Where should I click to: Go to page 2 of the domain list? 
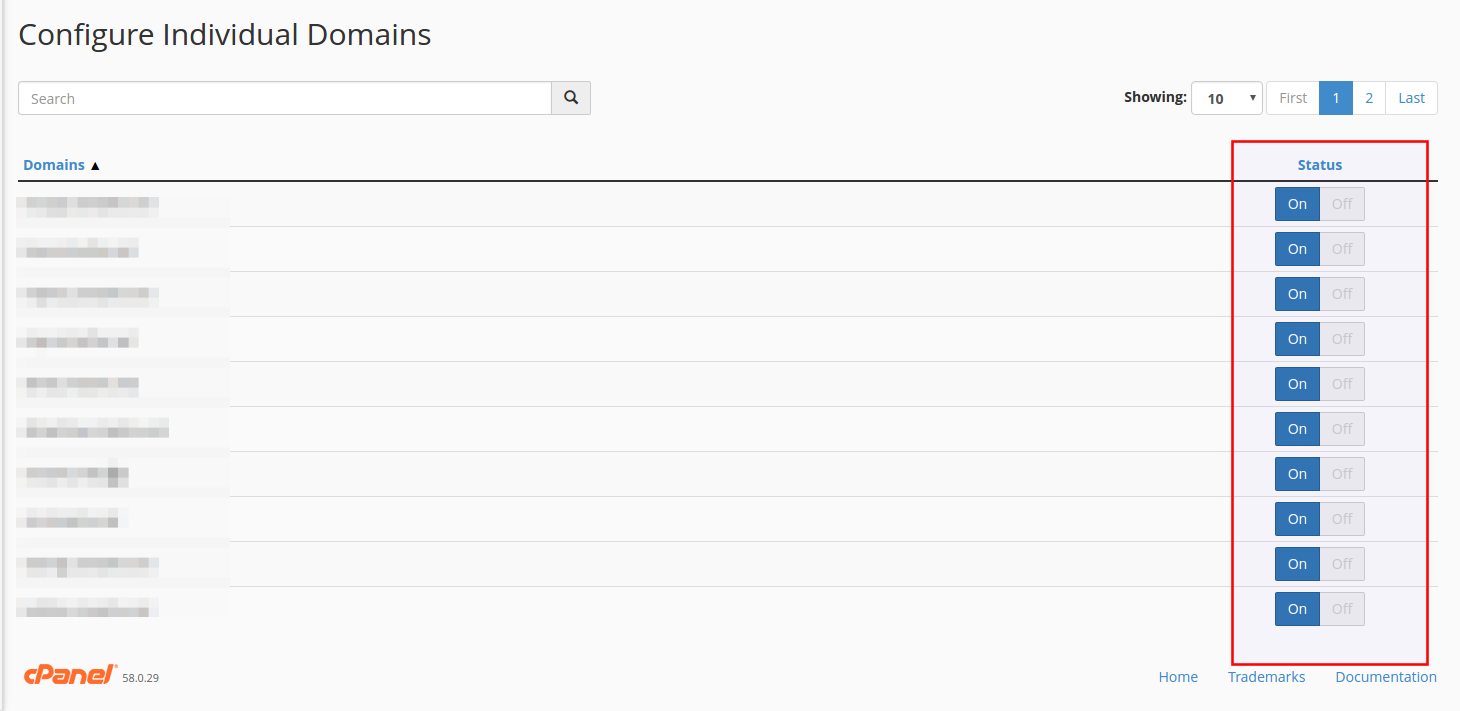pyautogui.click(x=1369, y=97)
